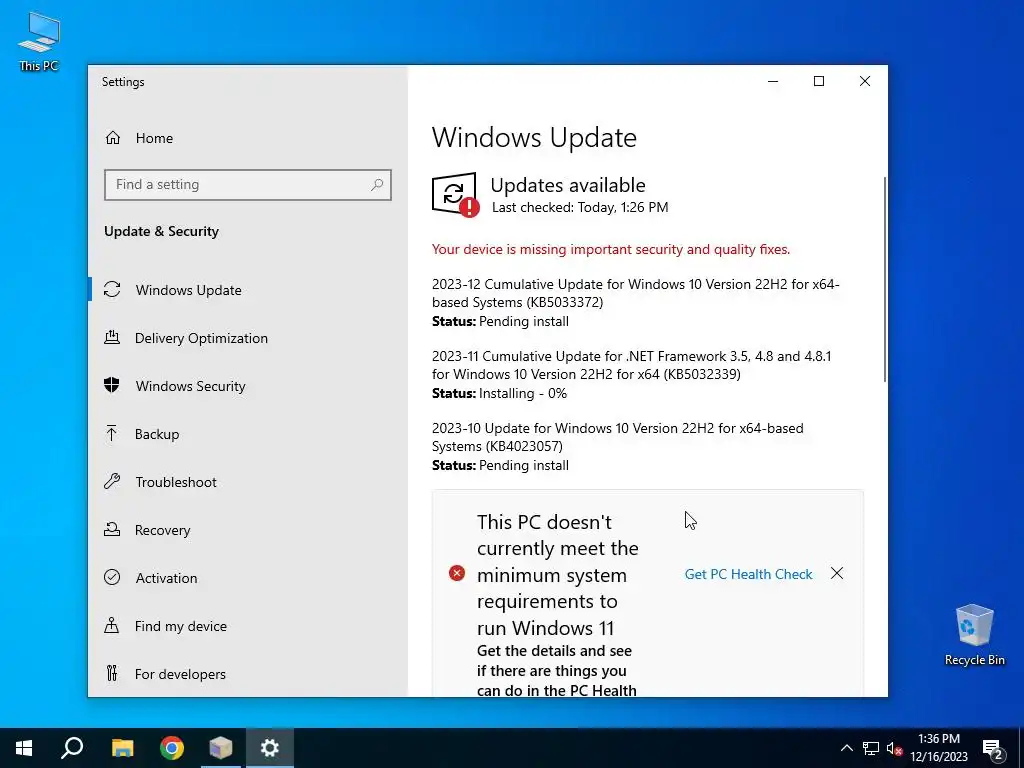Image resolution: width=1024 pixels, height=768 pixels.
Task: Click the Settings window vertical scrollbar
Action: tap(885, 280)
